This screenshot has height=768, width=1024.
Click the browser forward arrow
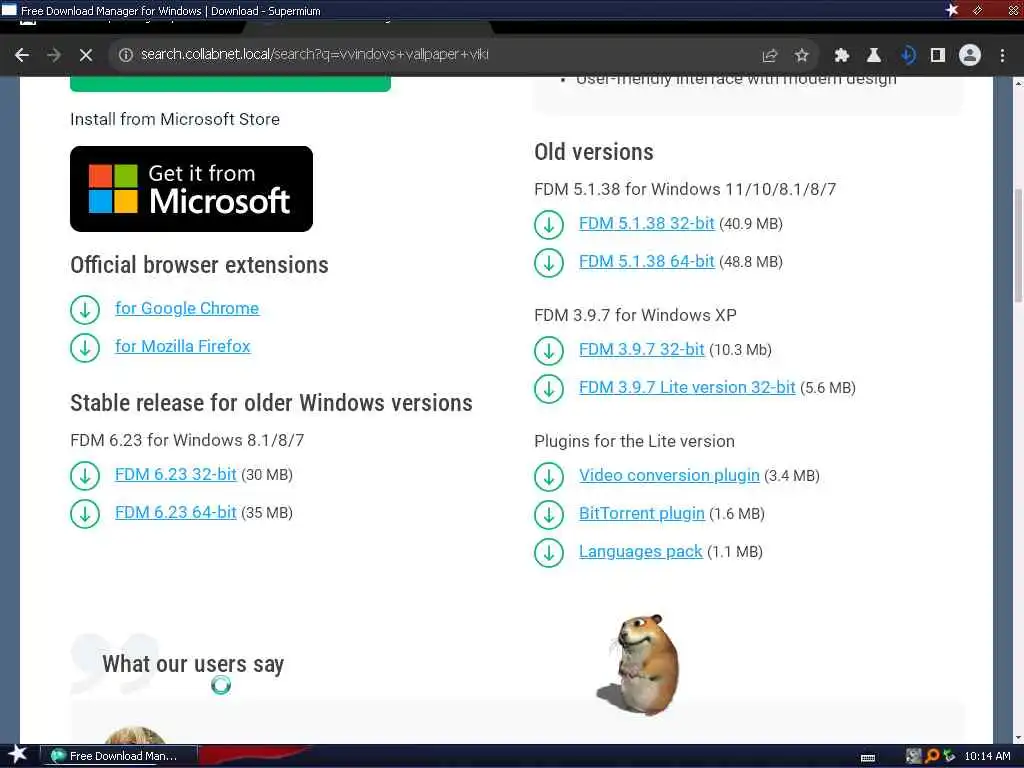point(54,55)
